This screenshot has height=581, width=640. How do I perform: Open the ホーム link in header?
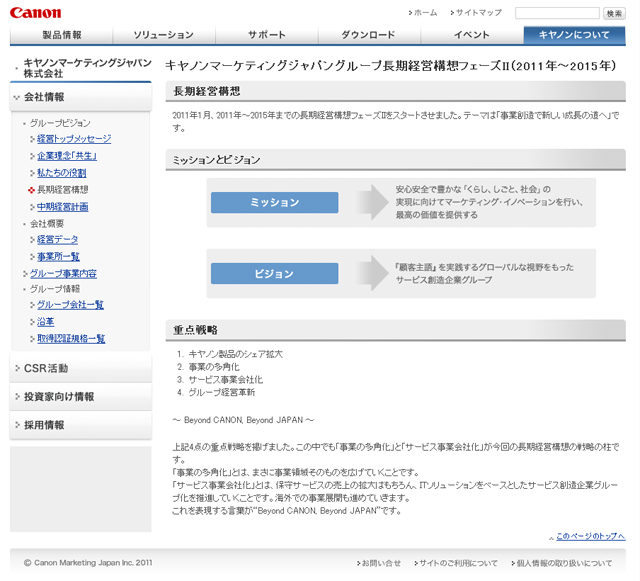click(x=425, y=13)
